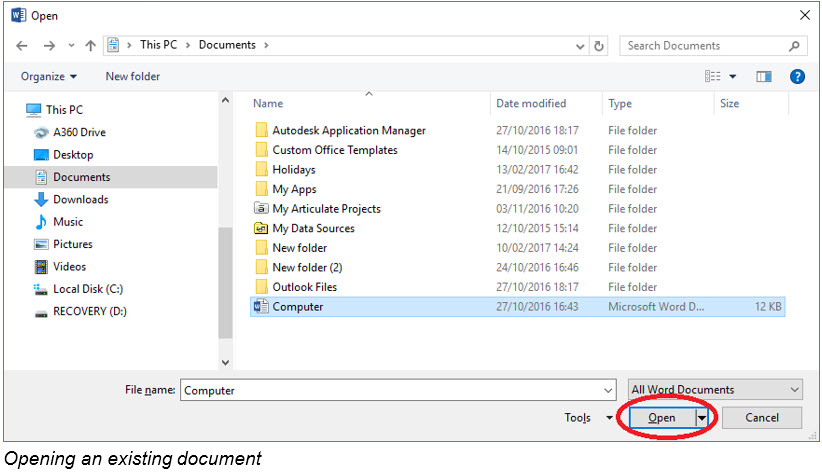Select RECOVERY (D:) drive in sidebar
This screenshot has height=474, width=822.
coord(80,311)
